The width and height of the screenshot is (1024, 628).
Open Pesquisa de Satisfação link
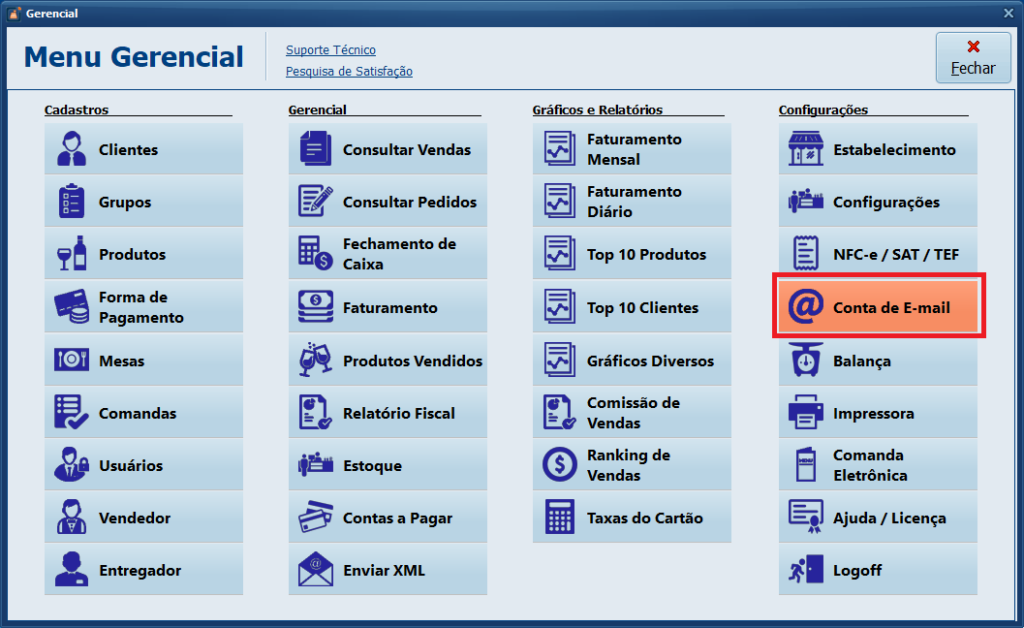[x=349, y=71]
